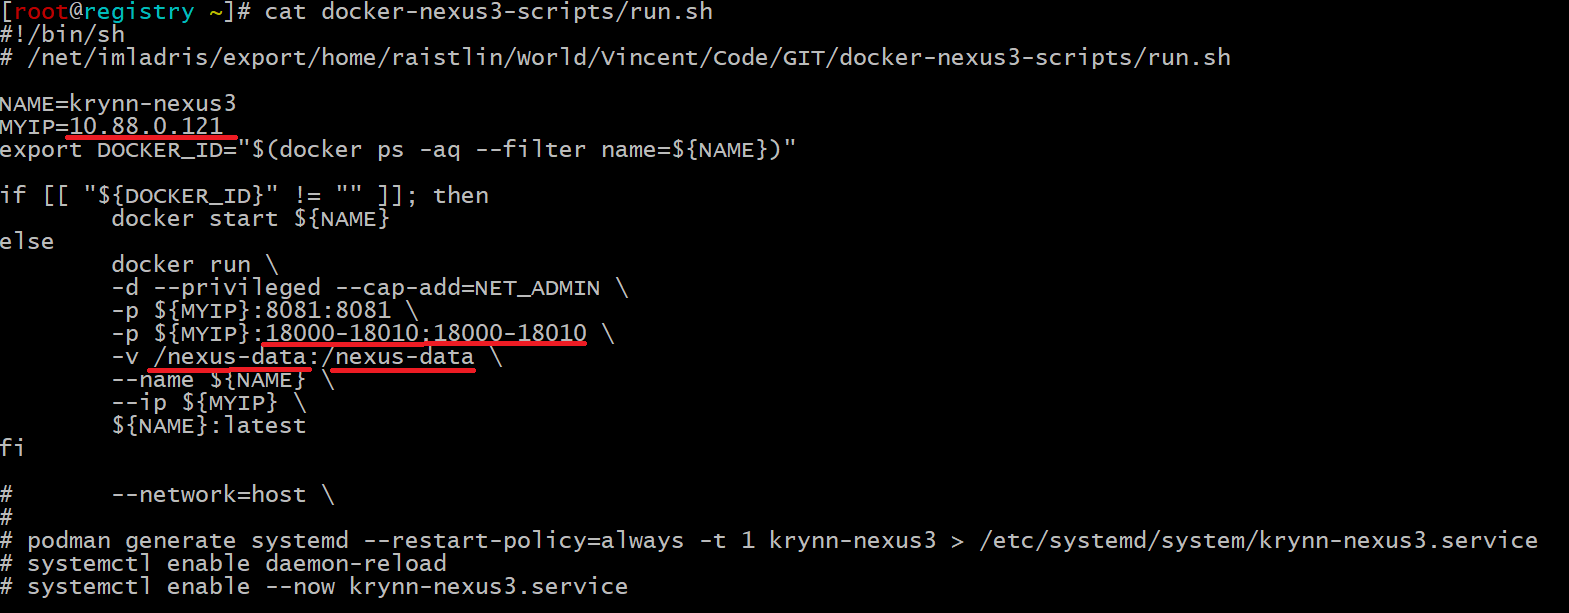Click the closing fi keyword
Image resolution: width=1569 pixels, height=613 pixels.
point(12,448)
